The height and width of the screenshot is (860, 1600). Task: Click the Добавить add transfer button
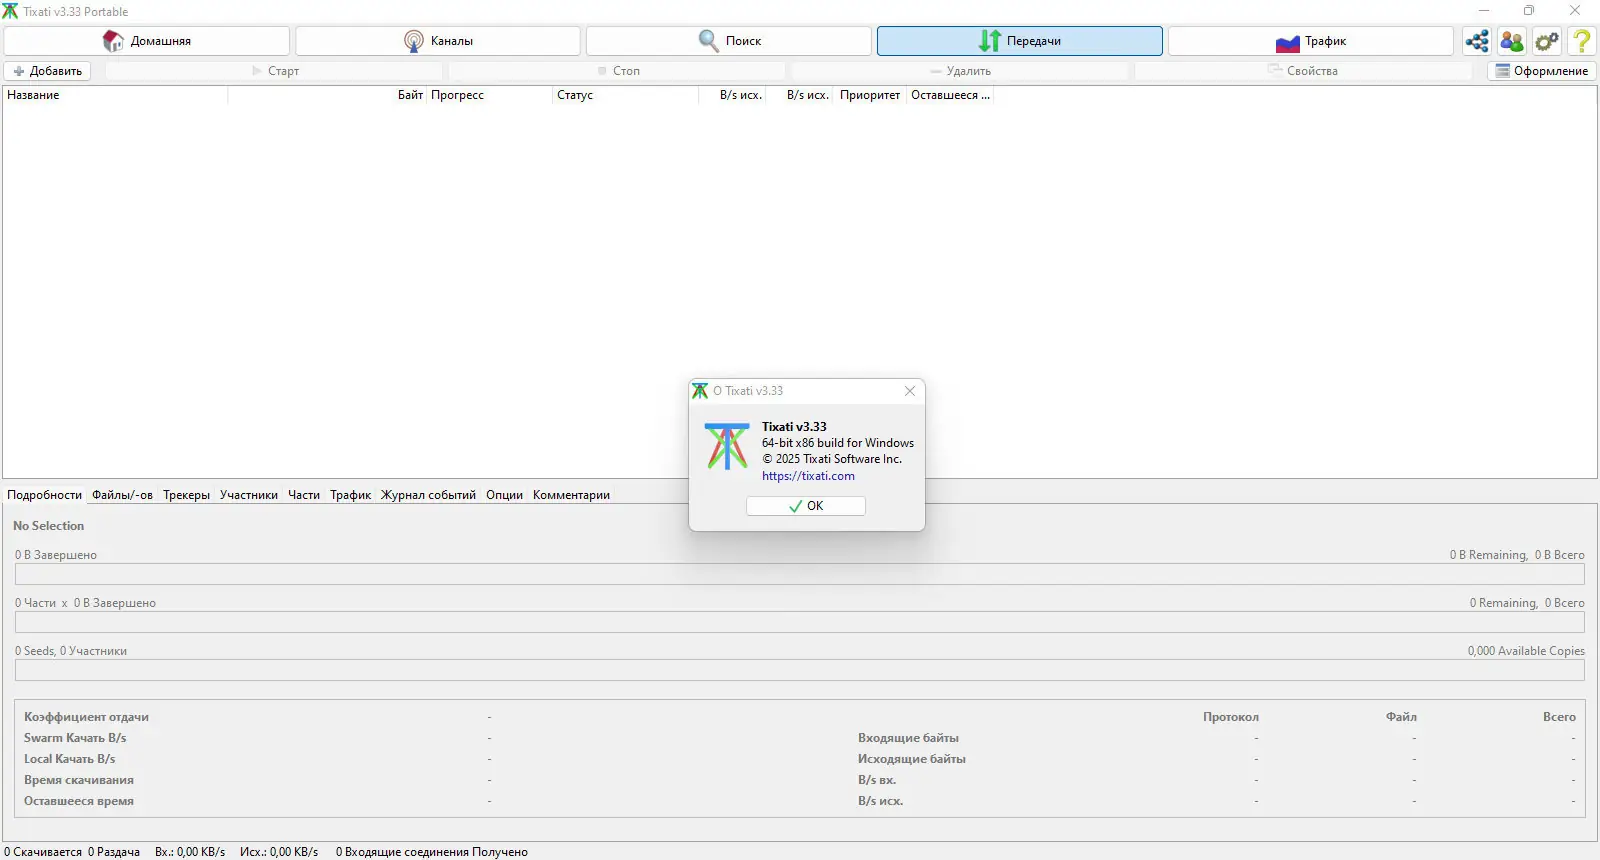click(48, 71)
